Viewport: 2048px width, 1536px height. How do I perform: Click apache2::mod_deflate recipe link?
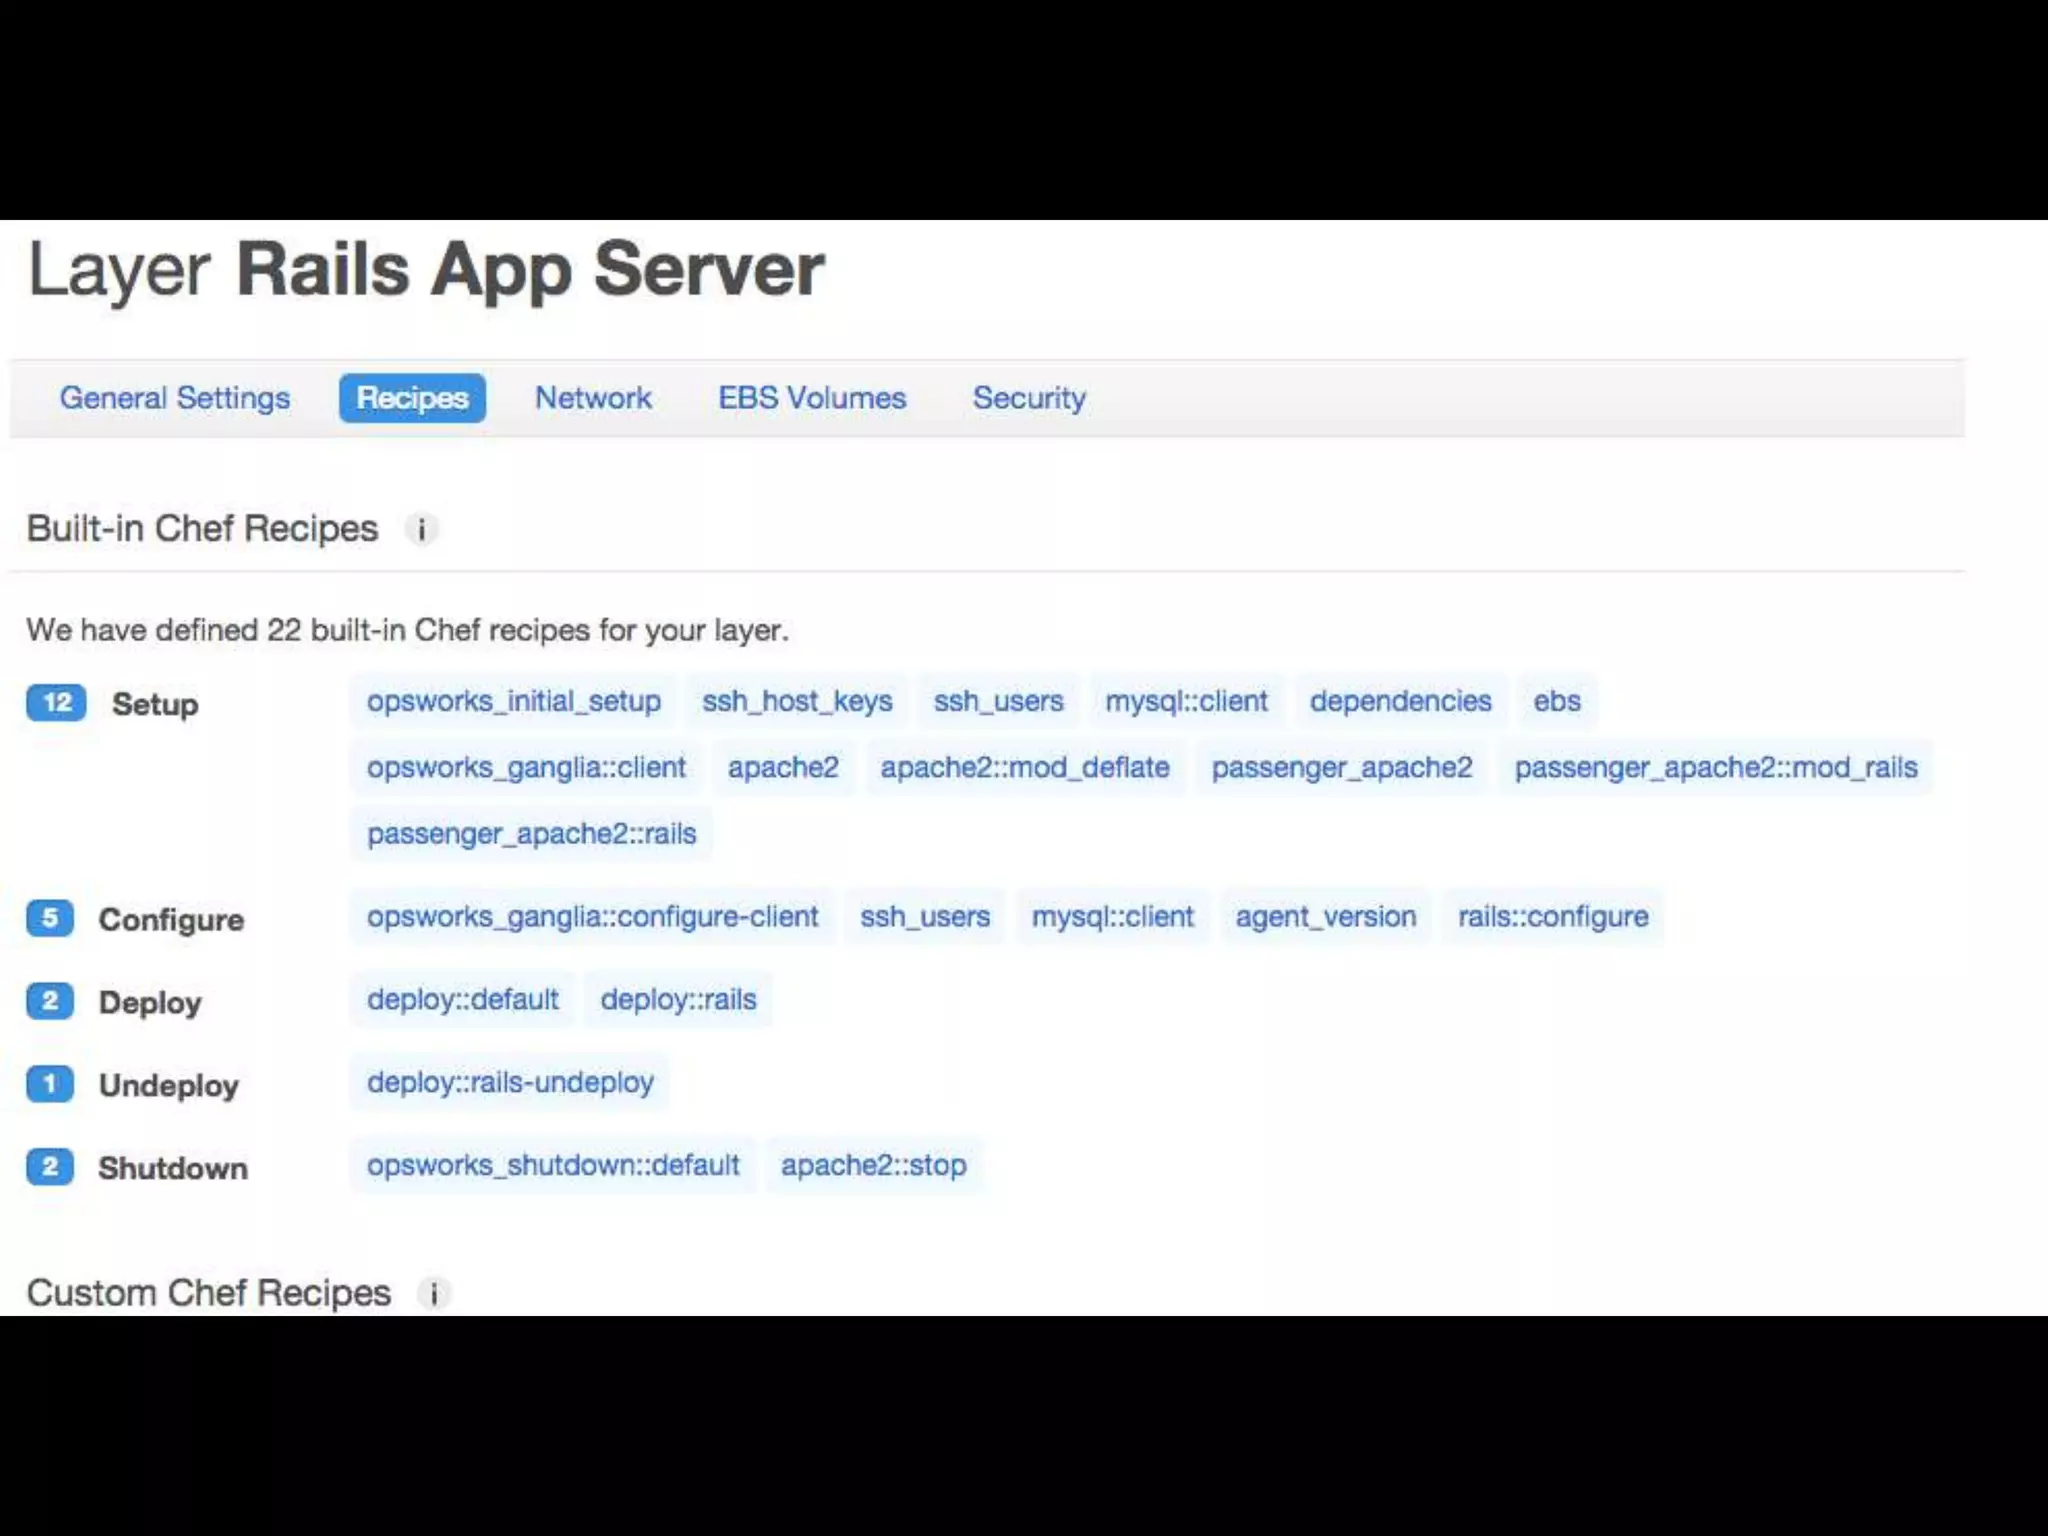tap(1024, 767)
